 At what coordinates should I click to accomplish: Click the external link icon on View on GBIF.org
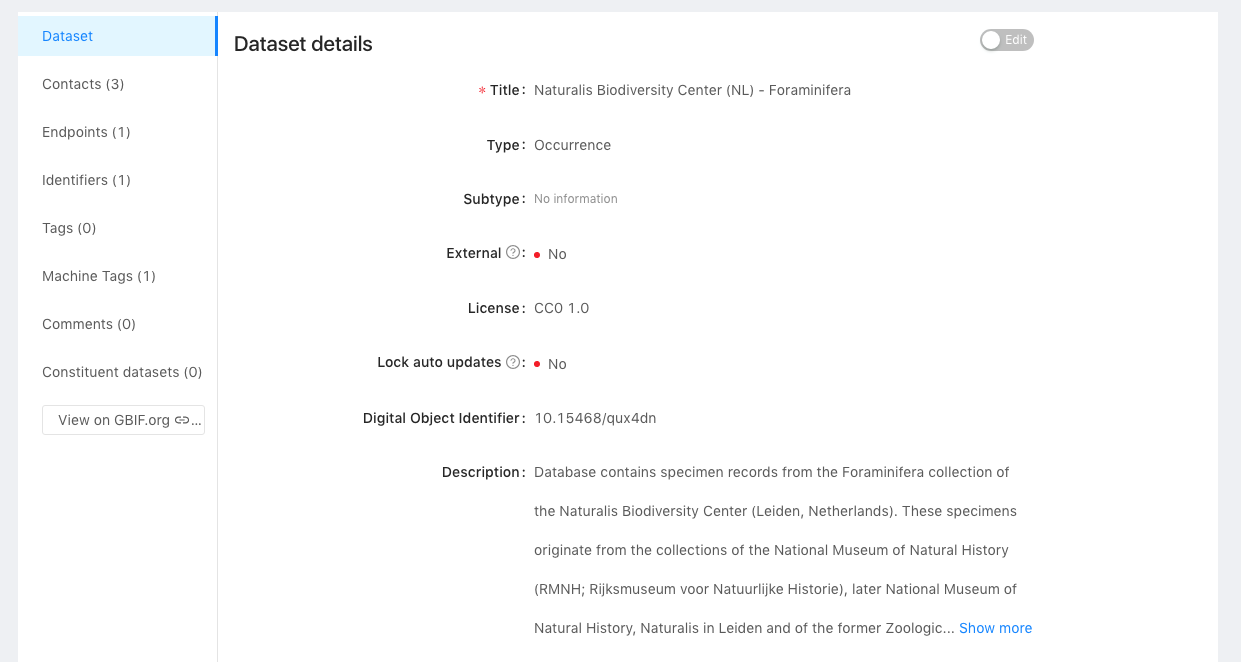coord(185,420)
